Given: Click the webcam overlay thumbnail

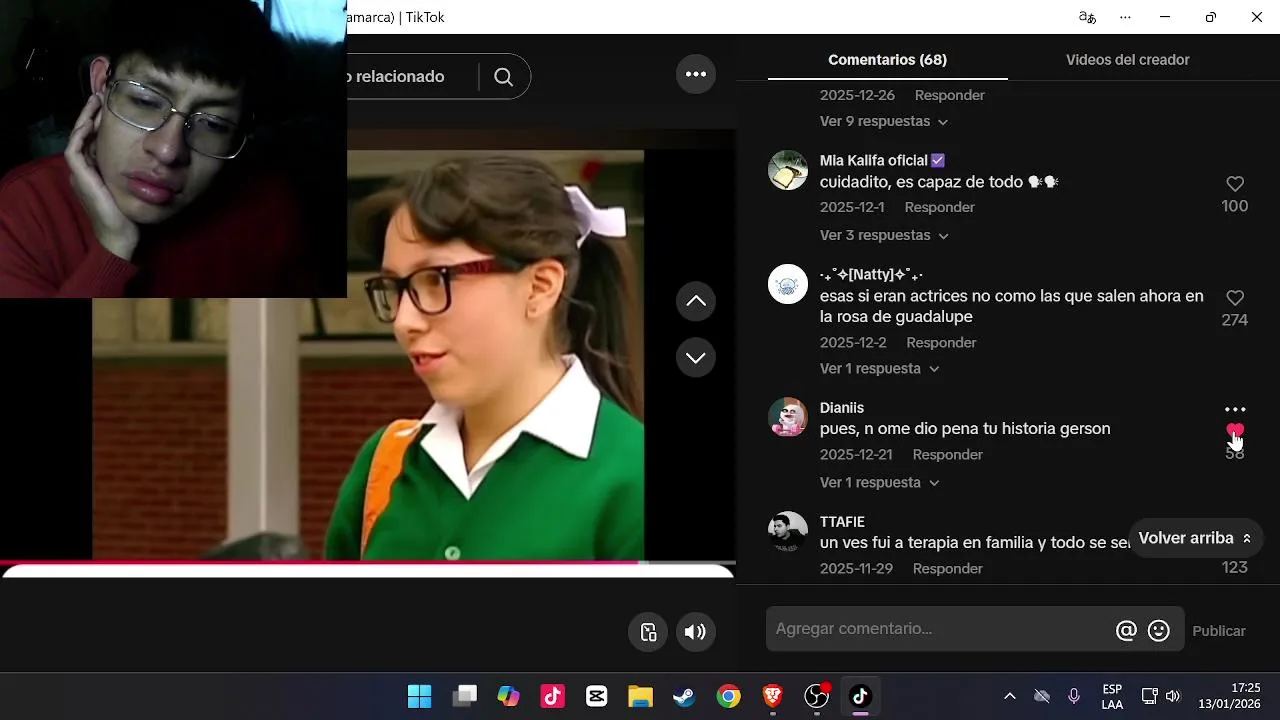Looking at the screenshot, I should pyautogui.click(x=173, y=149).
